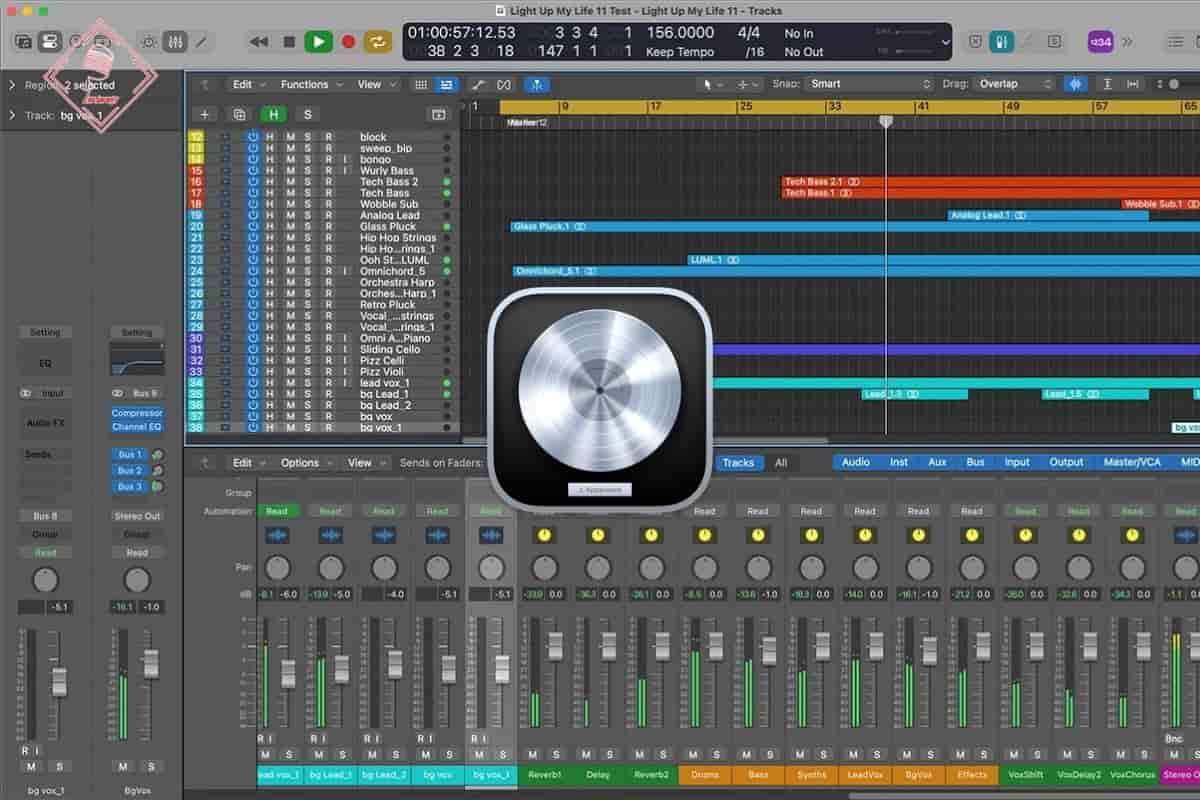Viewport: 1200px width, 800px height.
Task: Open the Drag dropdown set to Overlap
Action: pyautogui.click(x=1012, y=84)
